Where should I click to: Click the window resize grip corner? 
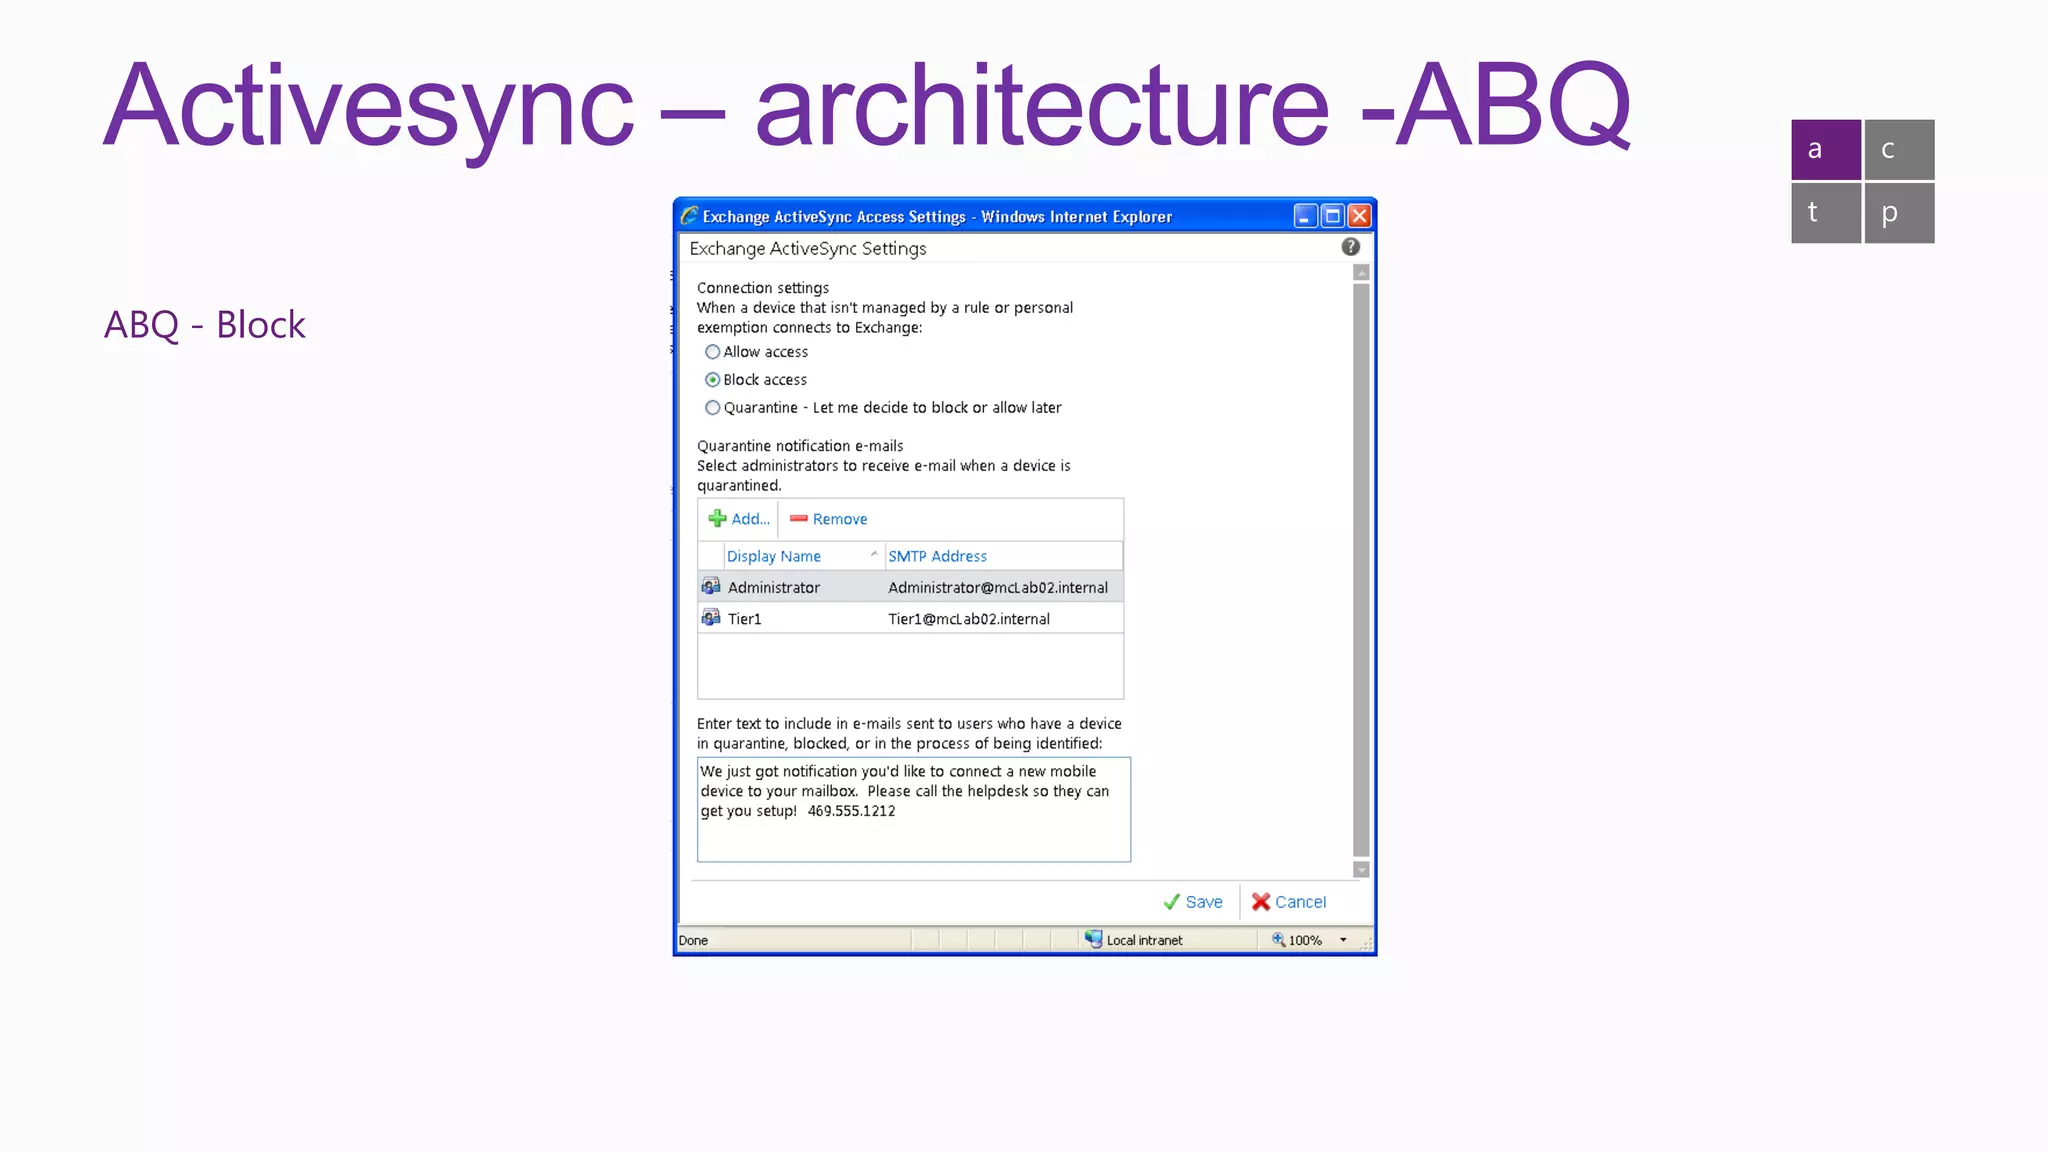point(1366,943)
